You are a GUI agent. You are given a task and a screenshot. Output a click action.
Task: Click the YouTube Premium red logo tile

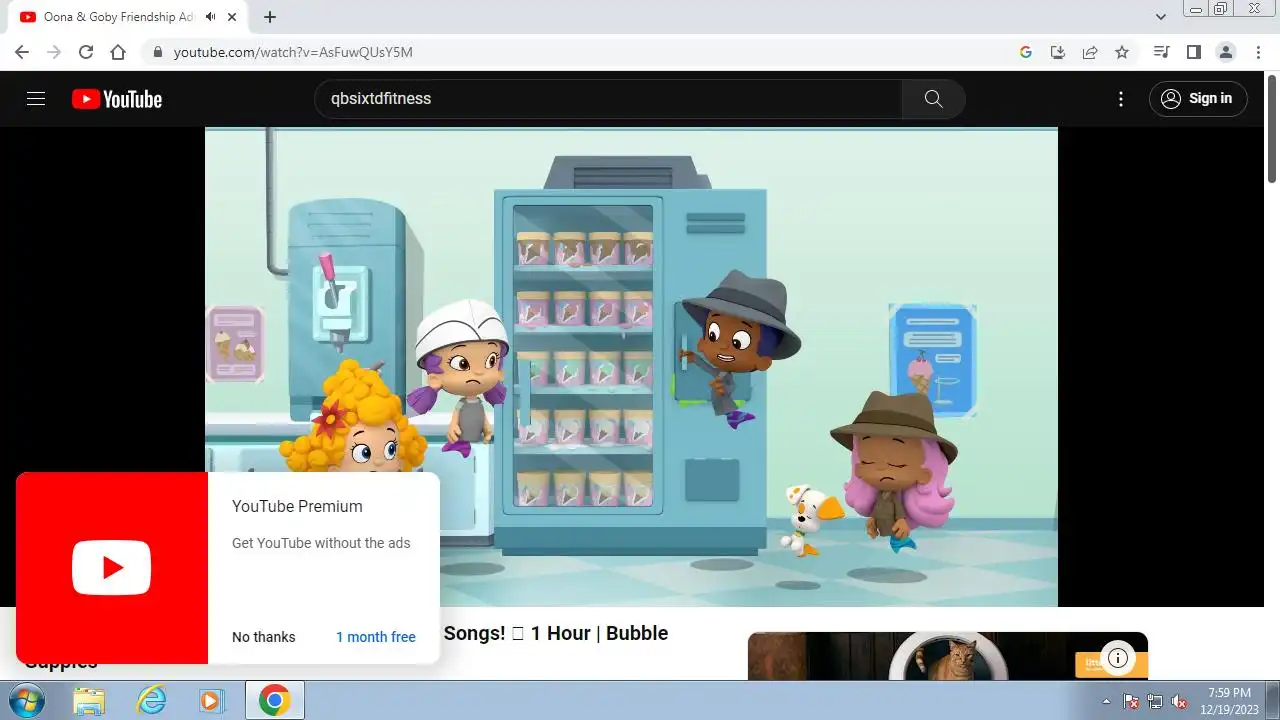click(x=112, y=568)
